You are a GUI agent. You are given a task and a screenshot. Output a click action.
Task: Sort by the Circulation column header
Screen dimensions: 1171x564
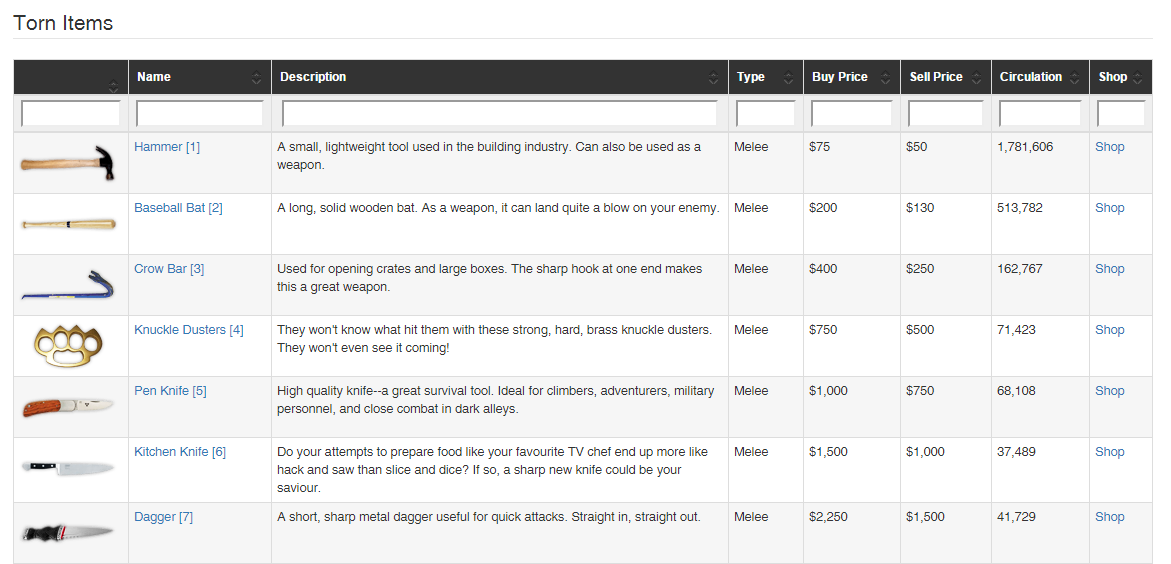tap(1030, 77)
